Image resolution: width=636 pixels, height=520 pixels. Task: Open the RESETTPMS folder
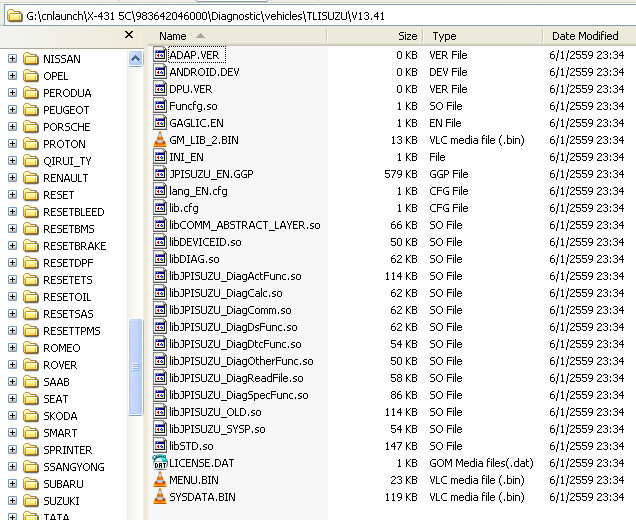pyautogui.click(x=72, y=331)
